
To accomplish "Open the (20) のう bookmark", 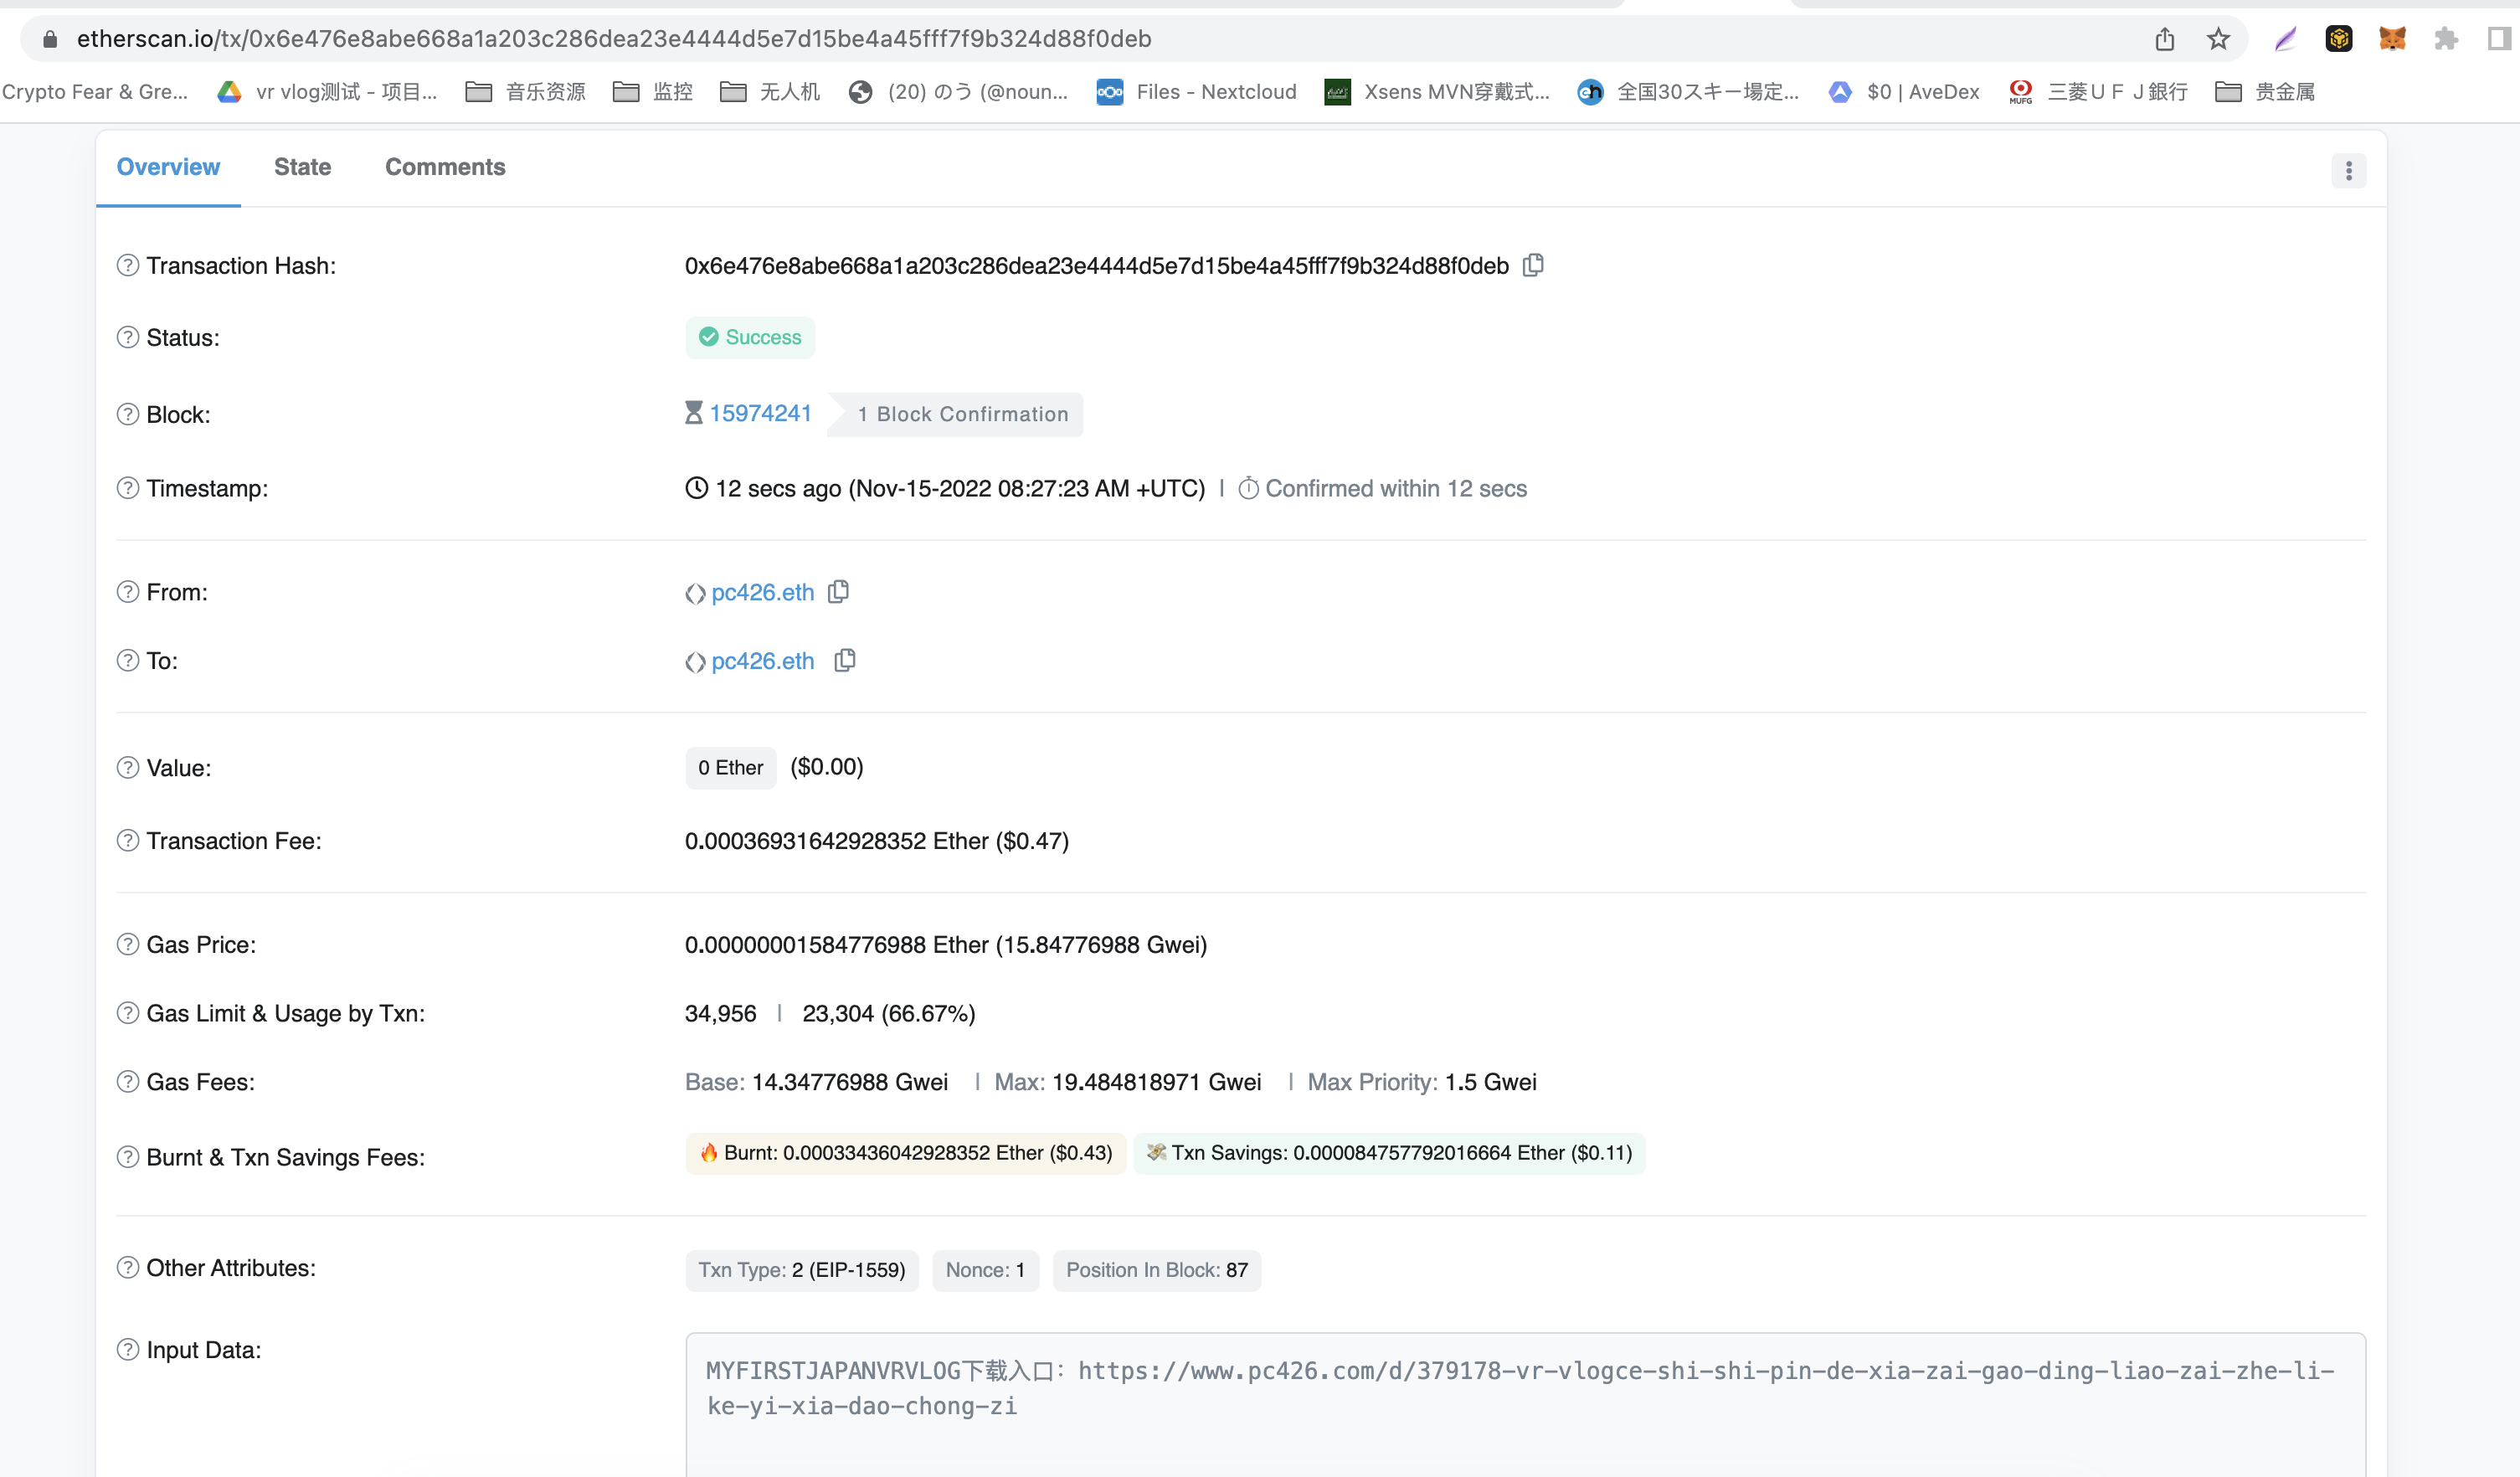I will pyautogui.click(x=958, y=92).
